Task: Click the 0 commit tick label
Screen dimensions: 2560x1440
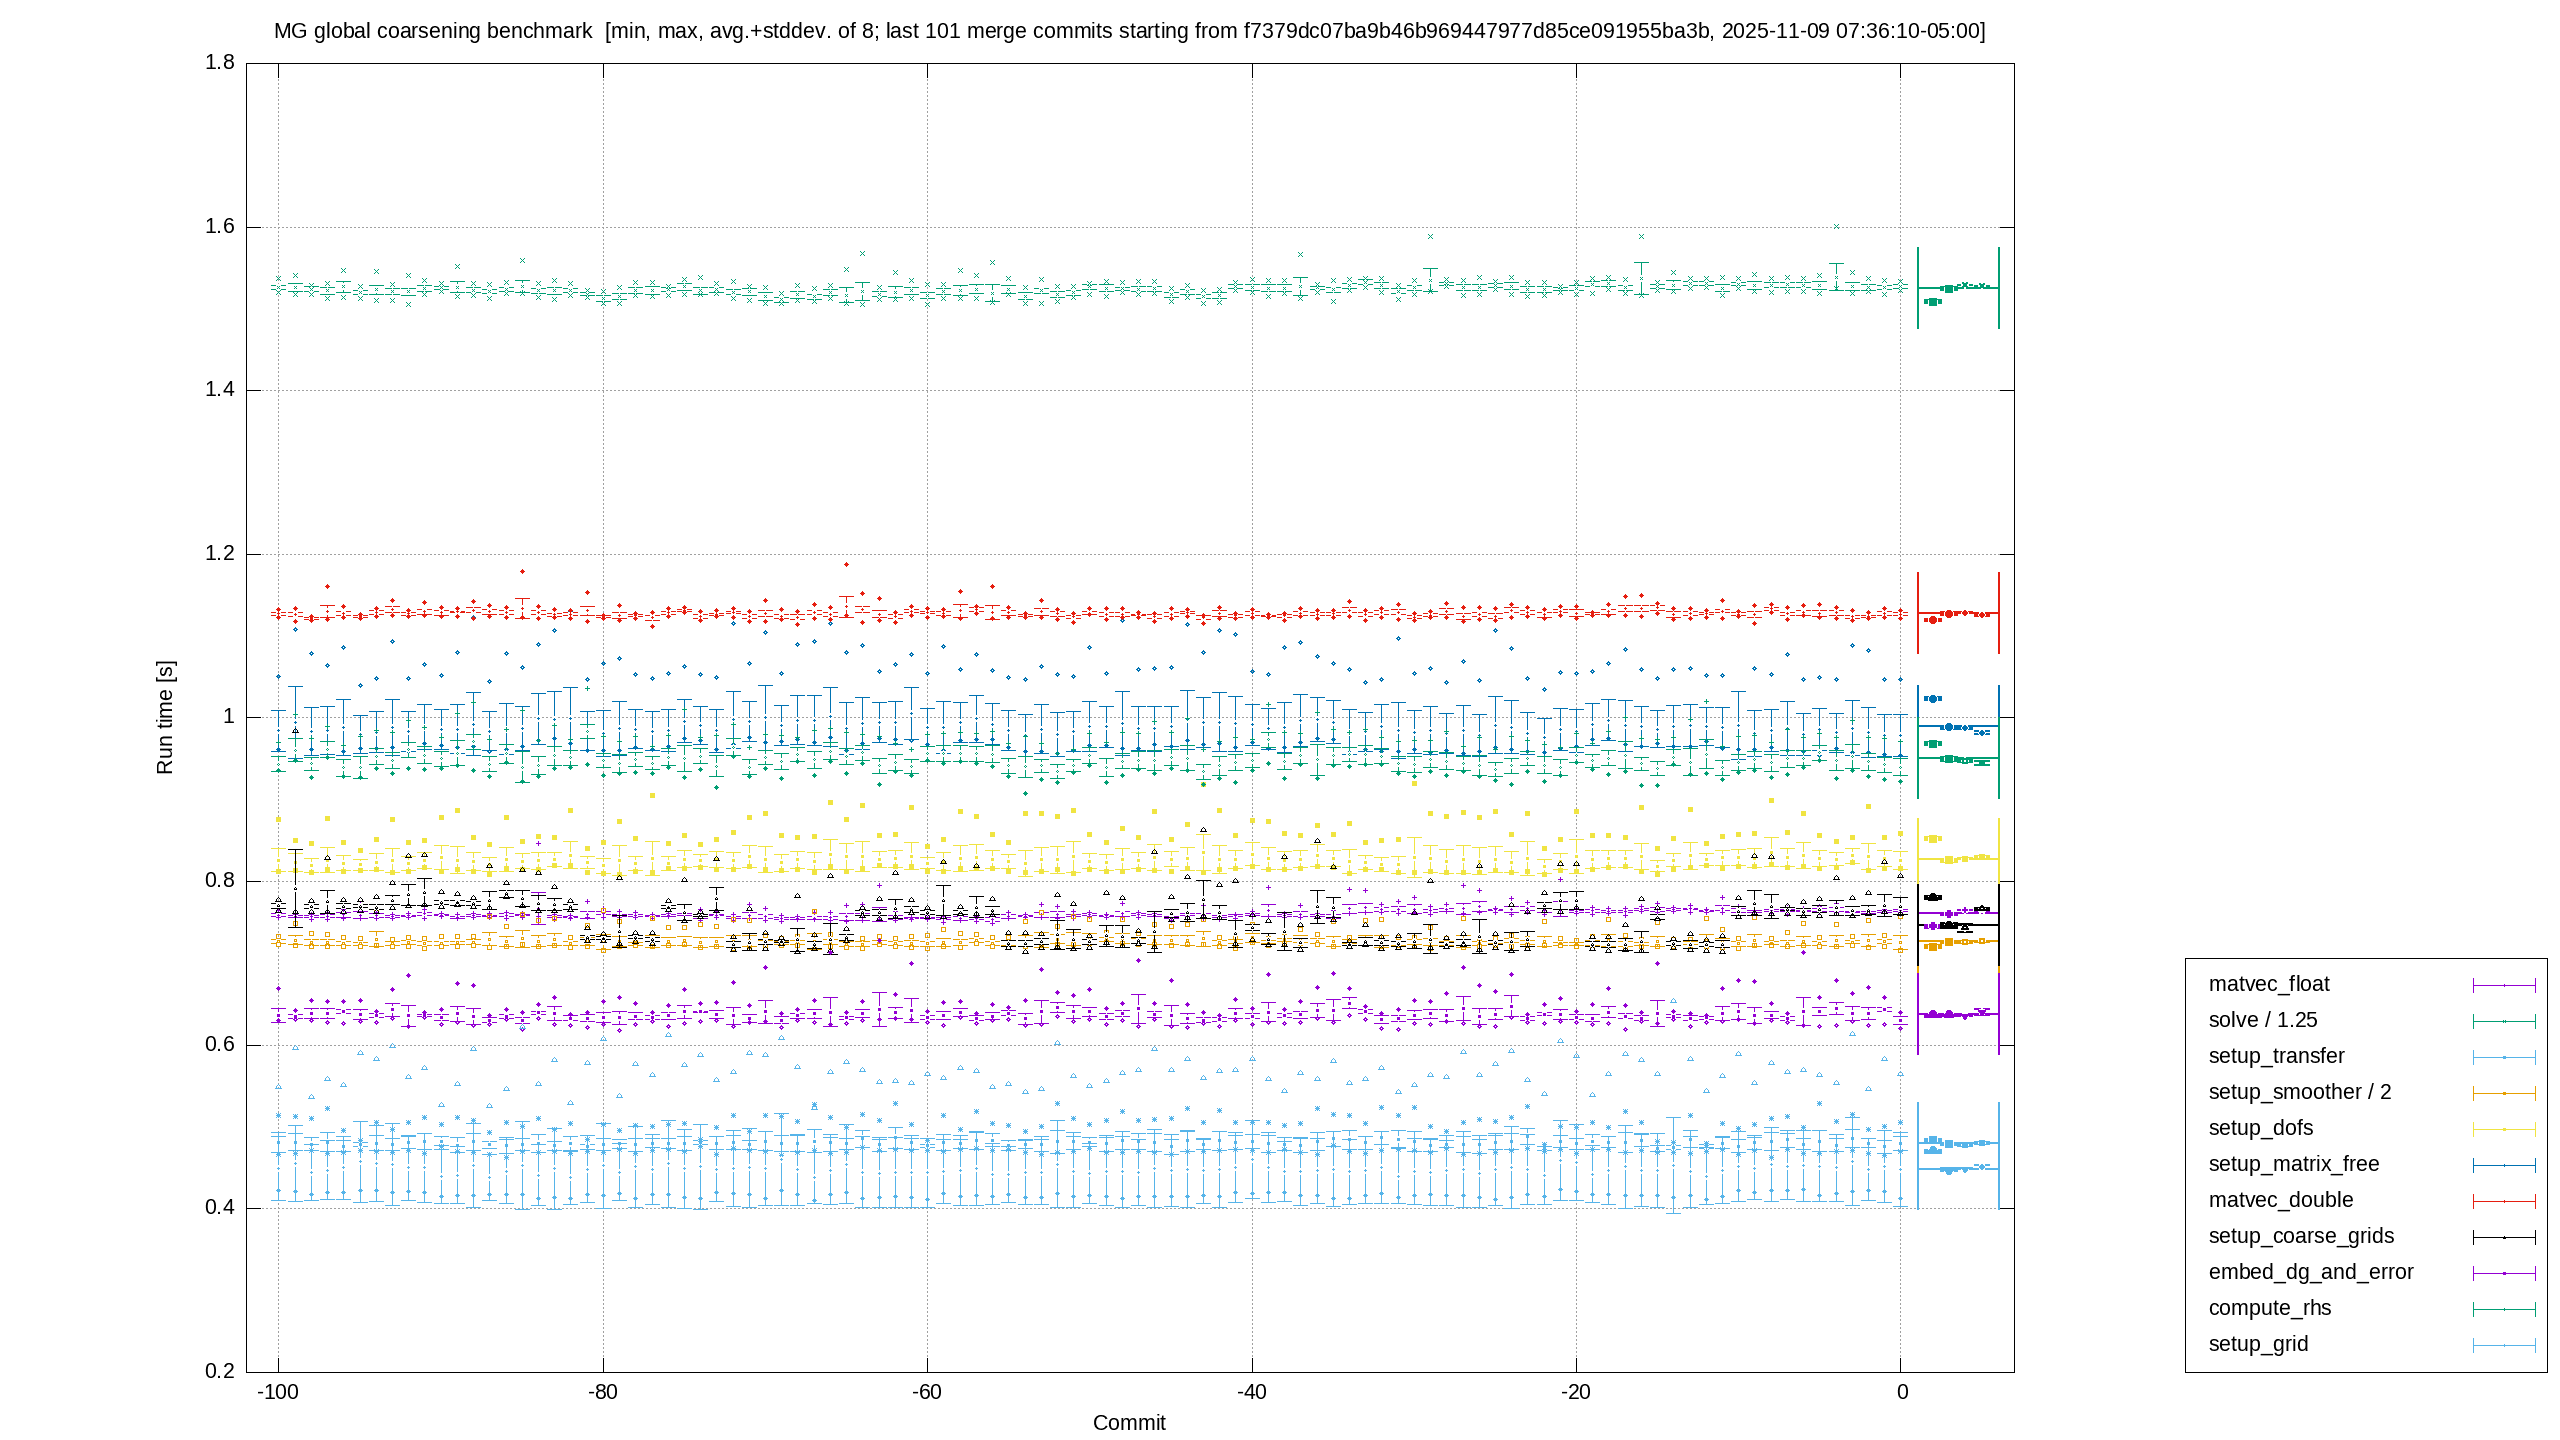Action: pos(1902,1392)
